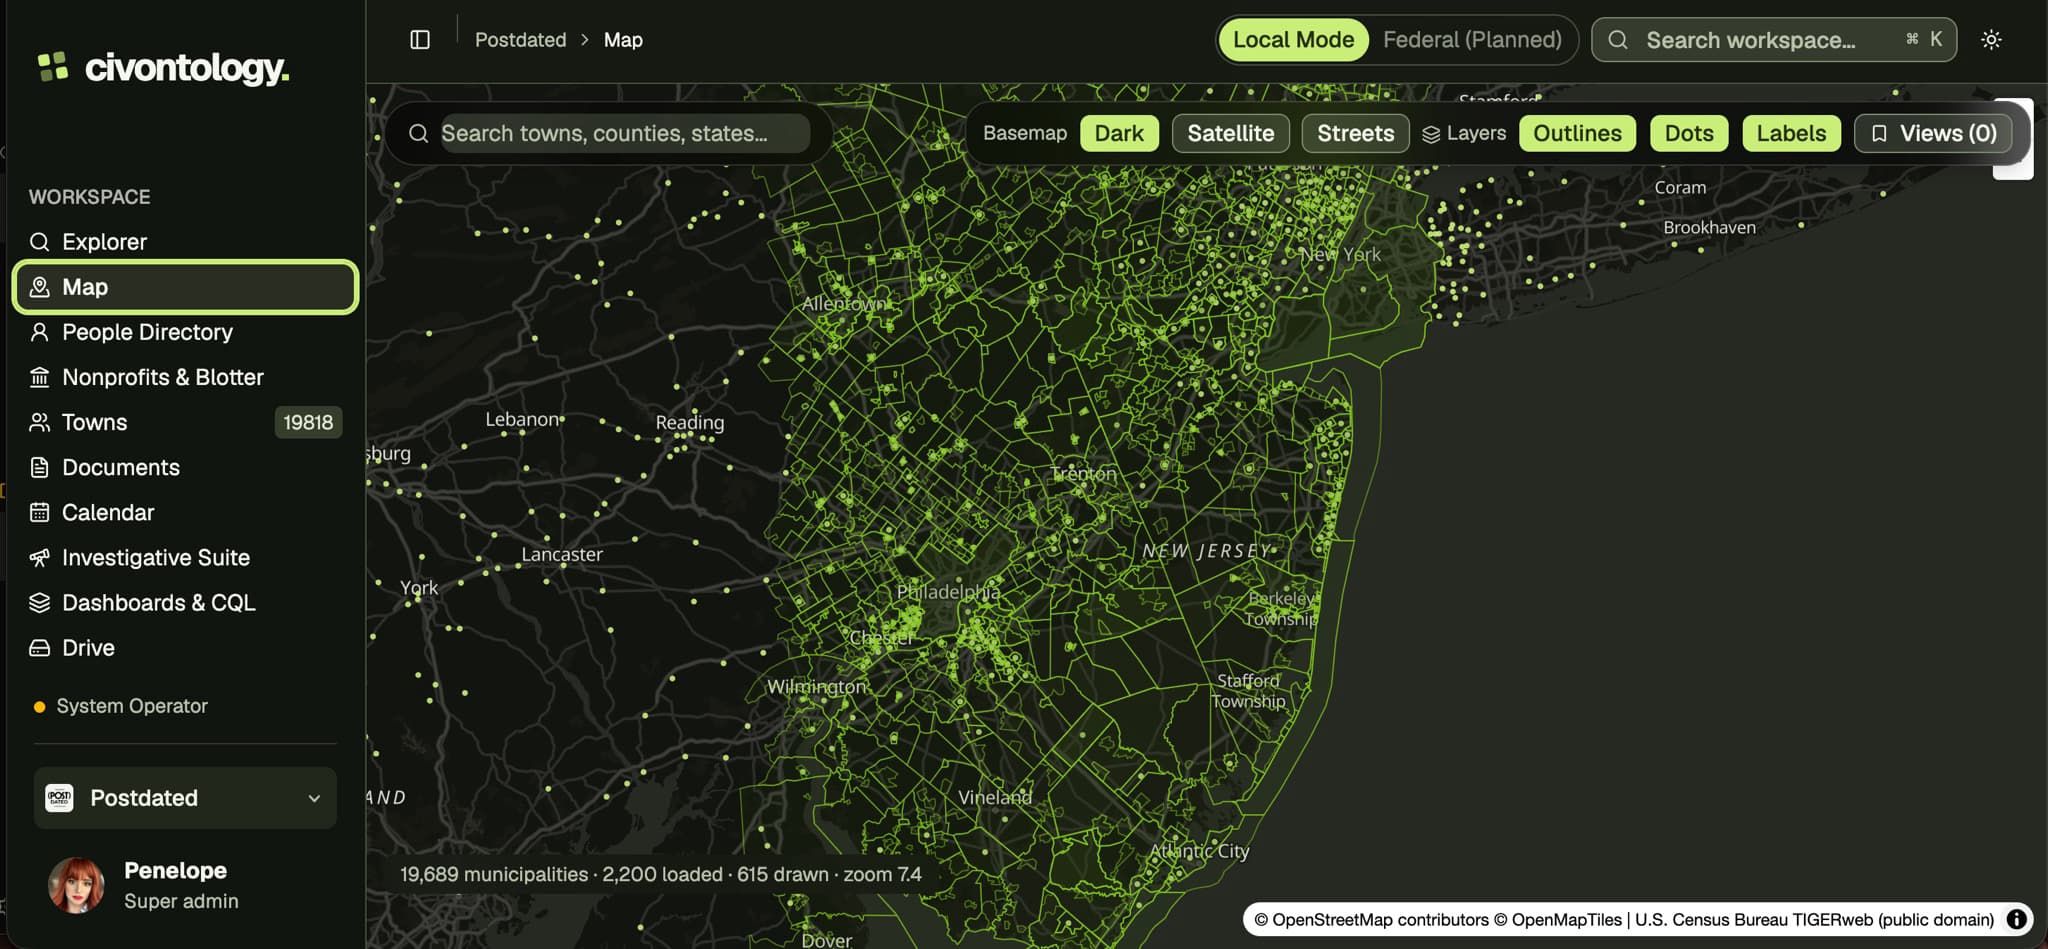Image resolution: width=2048 pixels, height=949 pixels.
Task: Click the civontology logo icon
Action: click(x=53, y=66)
